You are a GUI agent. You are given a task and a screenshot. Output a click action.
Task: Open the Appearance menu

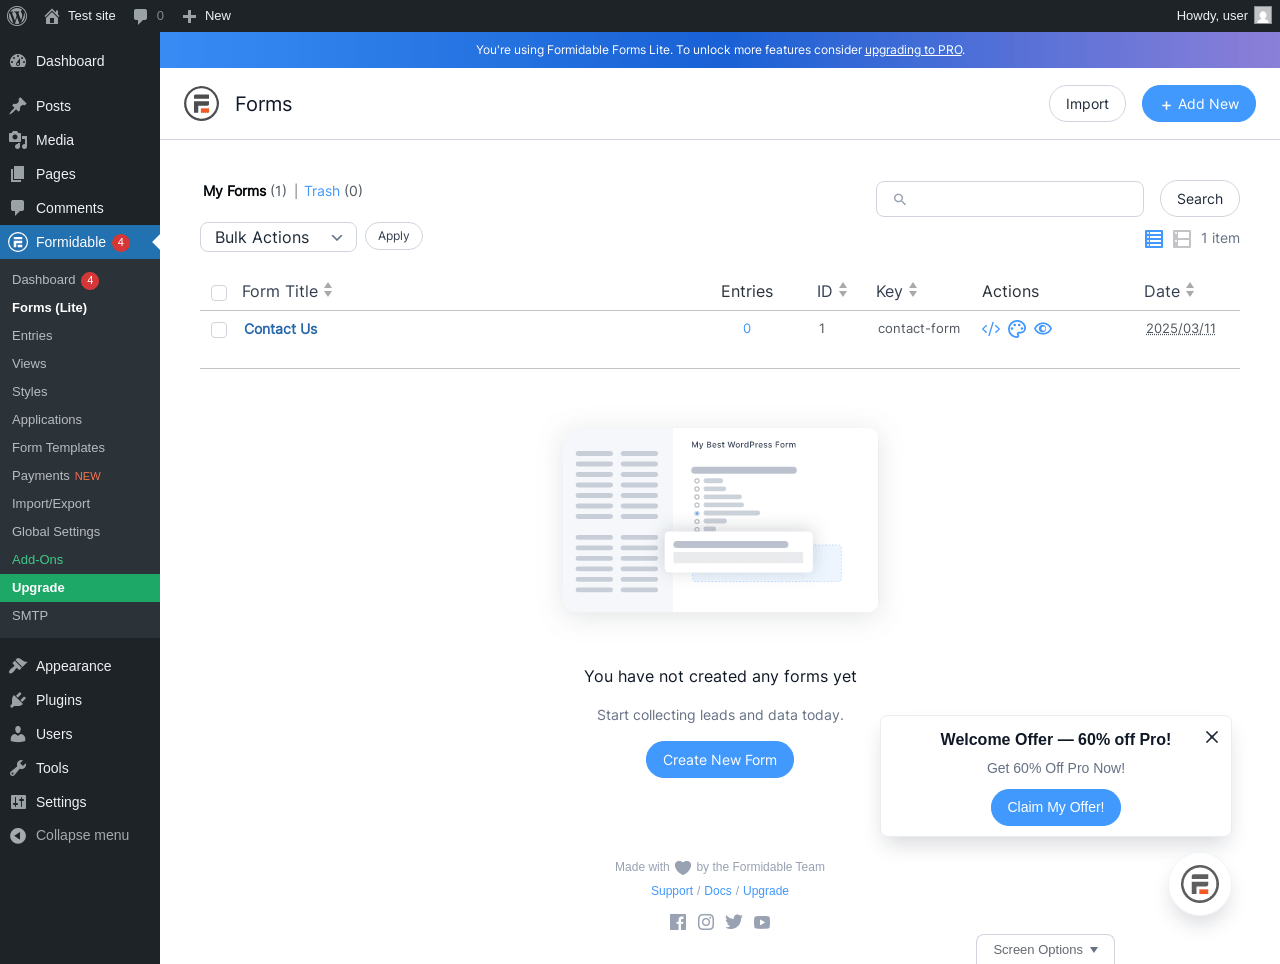click(80, 666)
